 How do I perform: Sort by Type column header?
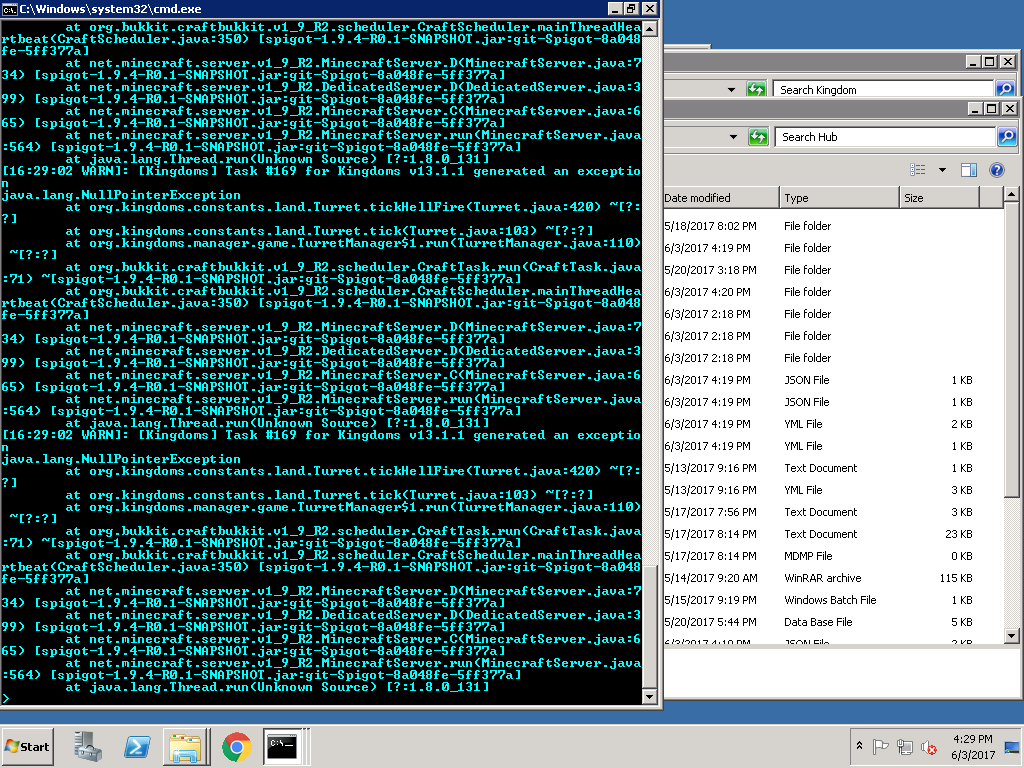pos(839,198)
